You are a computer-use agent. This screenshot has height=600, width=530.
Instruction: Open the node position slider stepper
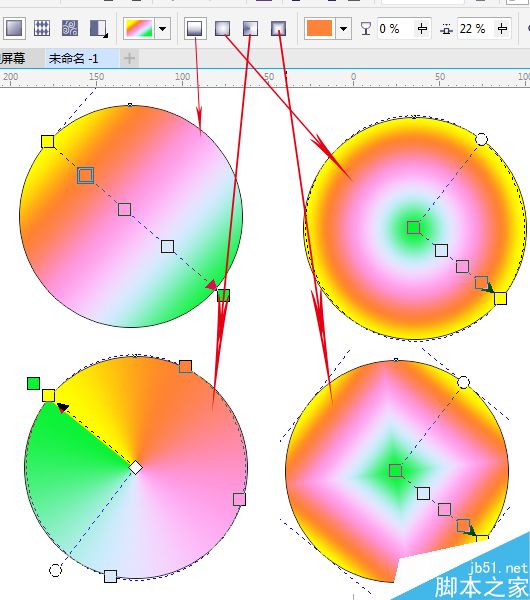(502, 28)
